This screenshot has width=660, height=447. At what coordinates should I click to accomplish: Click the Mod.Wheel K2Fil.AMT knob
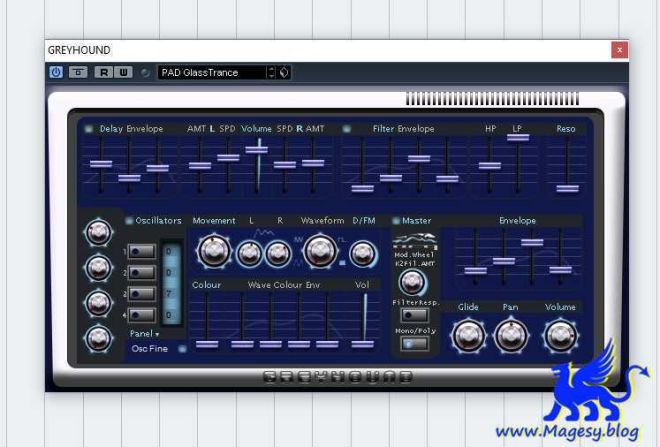pyautogui.click(x=412, y=282)
